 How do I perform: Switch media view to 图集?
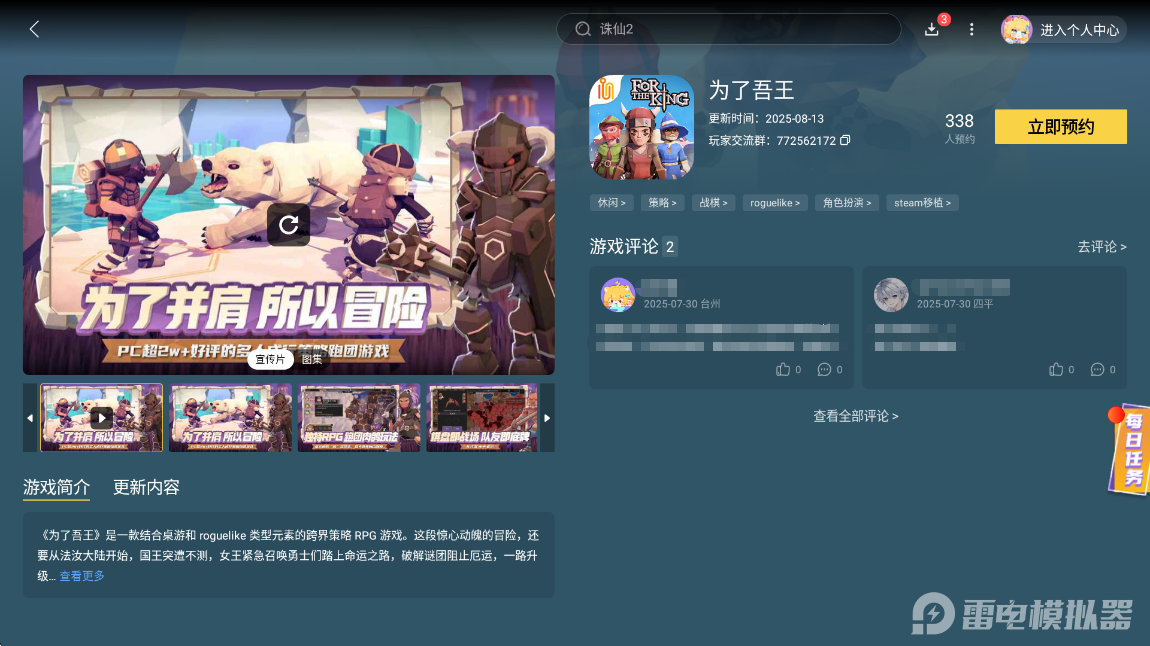pos(312,358)
